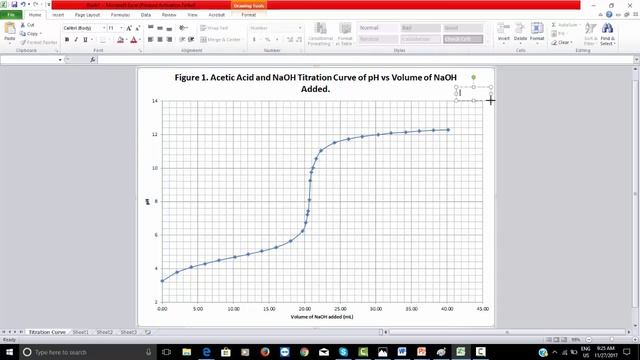Select the Volume of NaOH added axis title
This screenshot has height=360, width=640.
click(322, 317)
